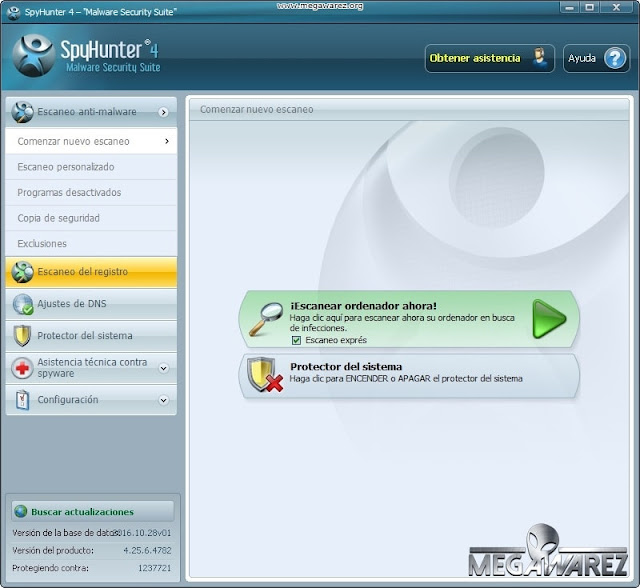Open Programas desactivados
Screen dimensions: 640x588
[x=91, y=193]
